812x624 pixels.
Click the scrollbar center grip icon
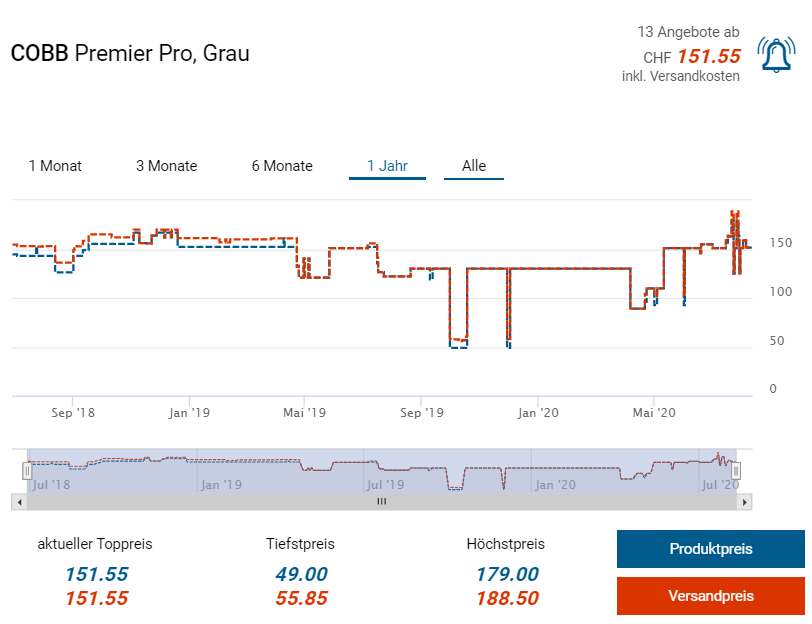(x=380, y=502)
